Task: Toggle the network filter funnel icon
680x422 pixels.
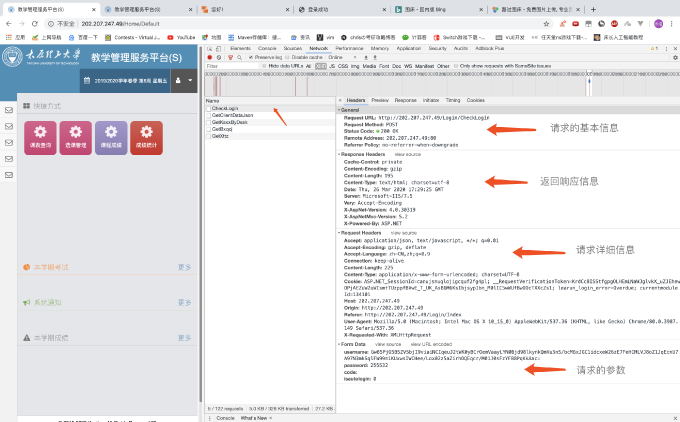Action: click(230, 57)
